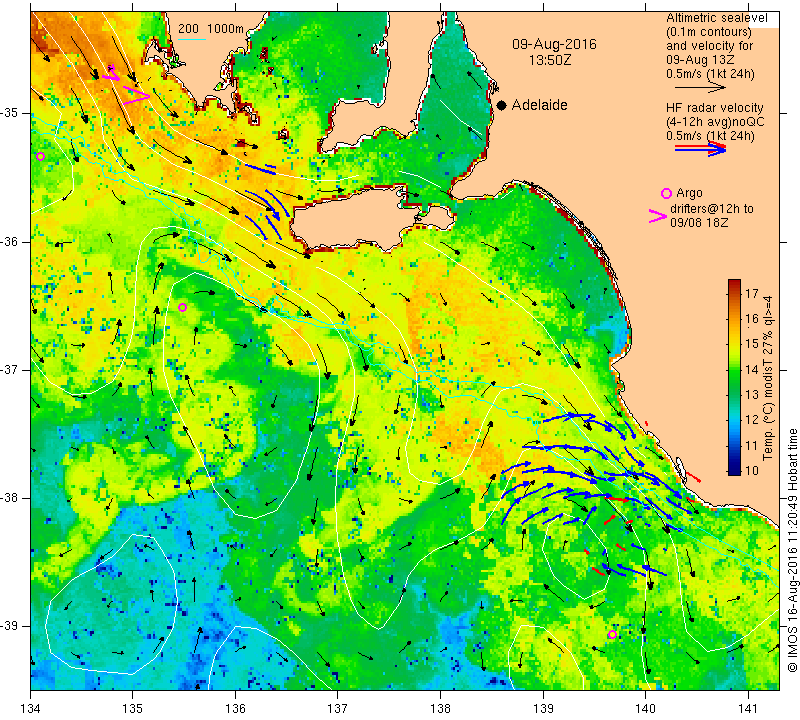Click the large magenta drifter chevron near longitude 135

[x=136, y=95]
